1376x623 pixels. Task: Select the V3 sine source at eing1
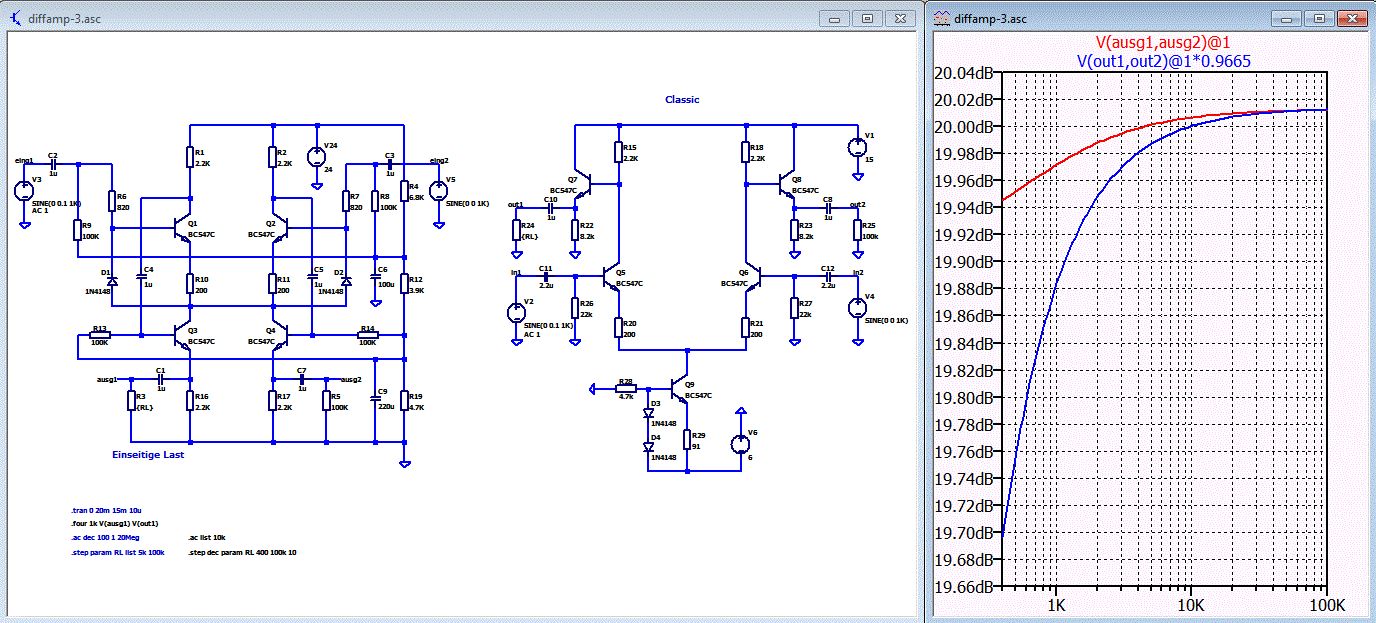26,190
